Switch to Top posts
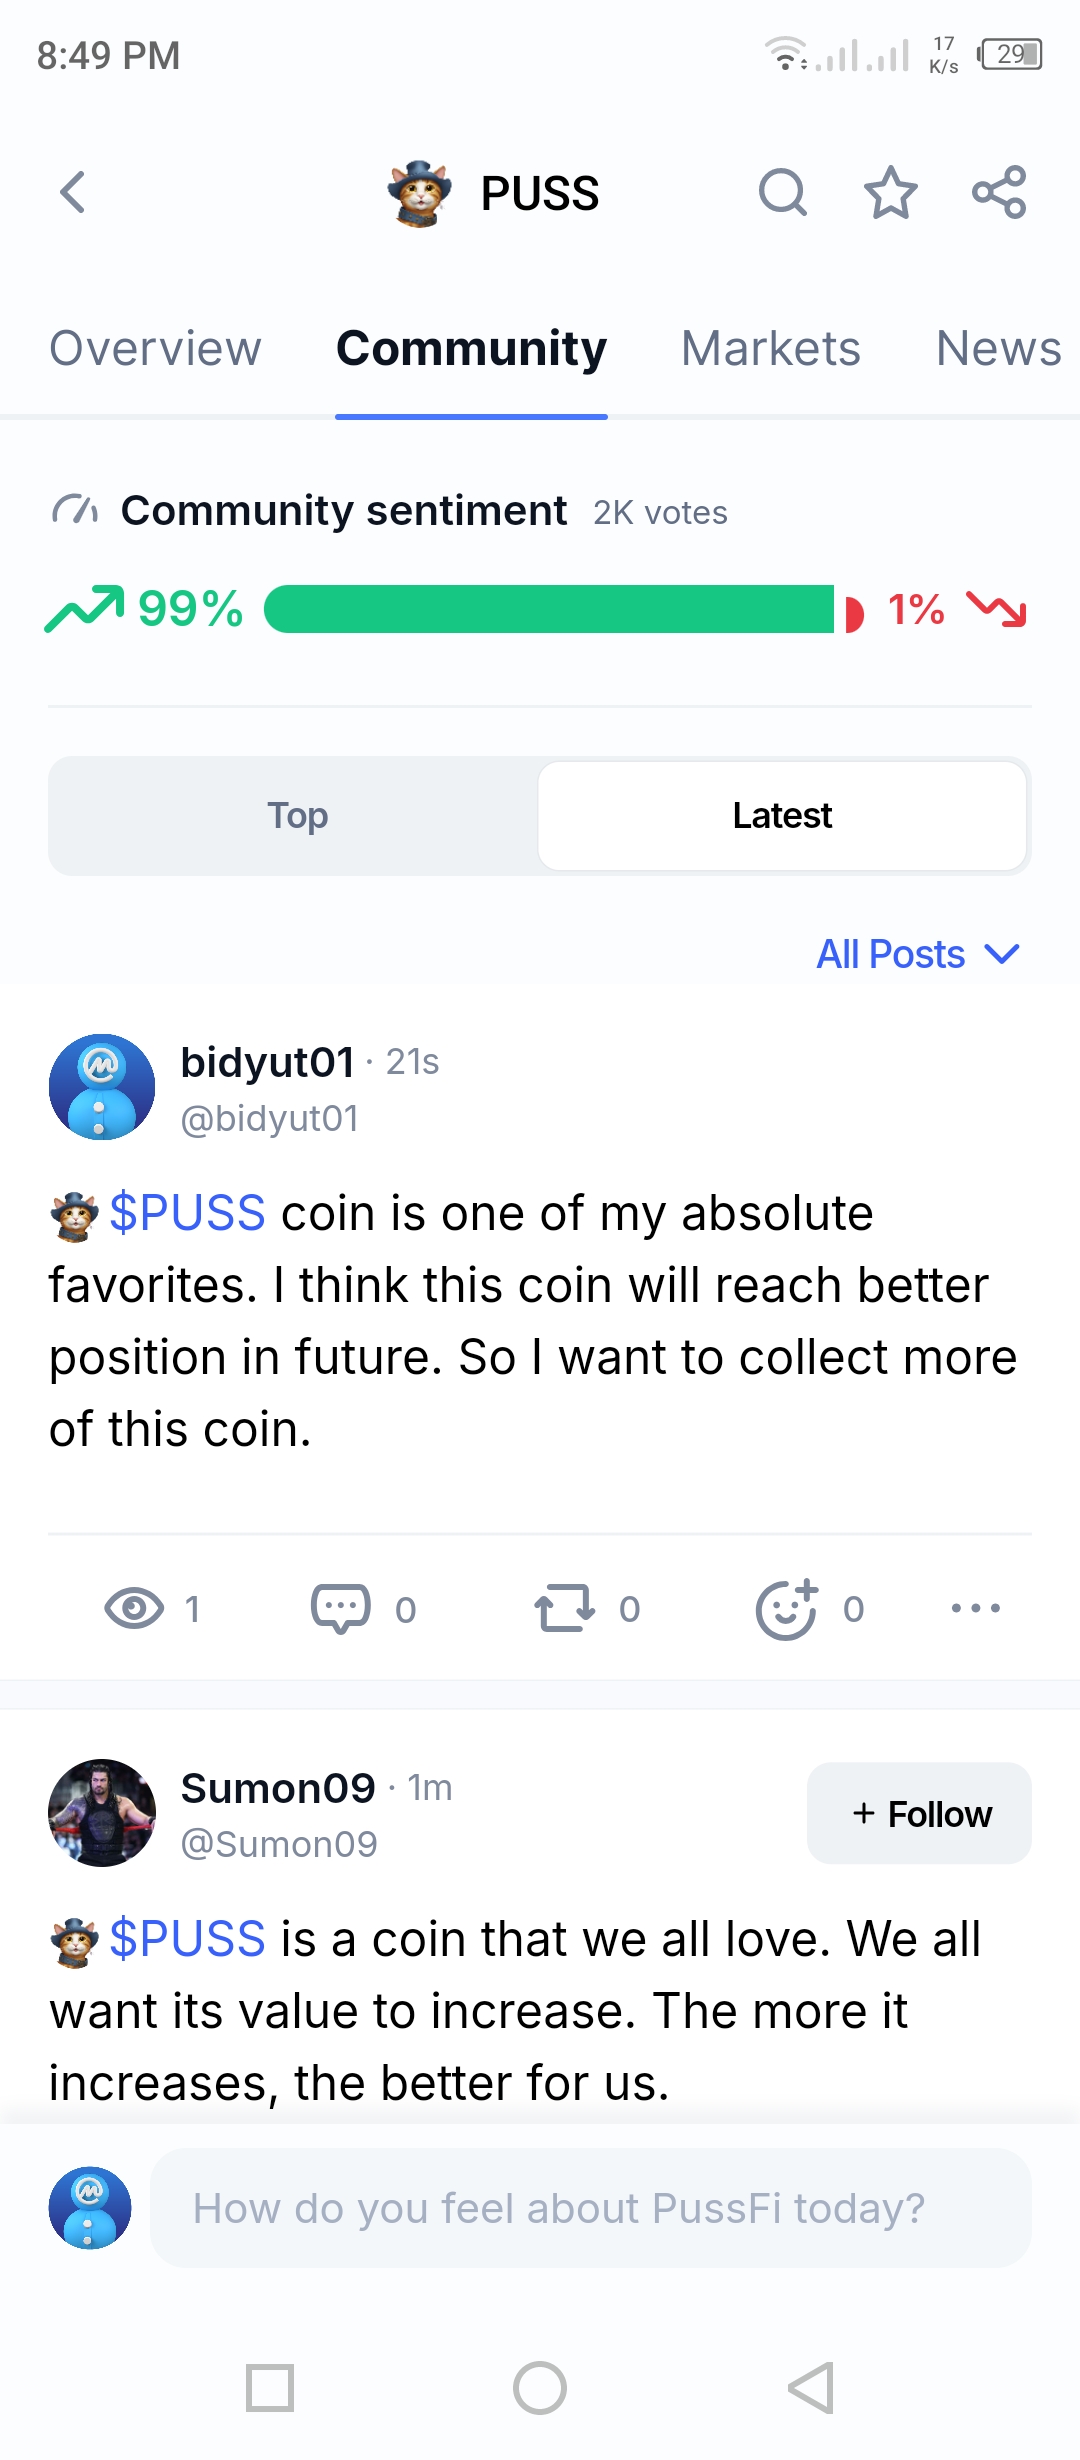Screen dimensions: 1080x2460 [x=297, y=816]
